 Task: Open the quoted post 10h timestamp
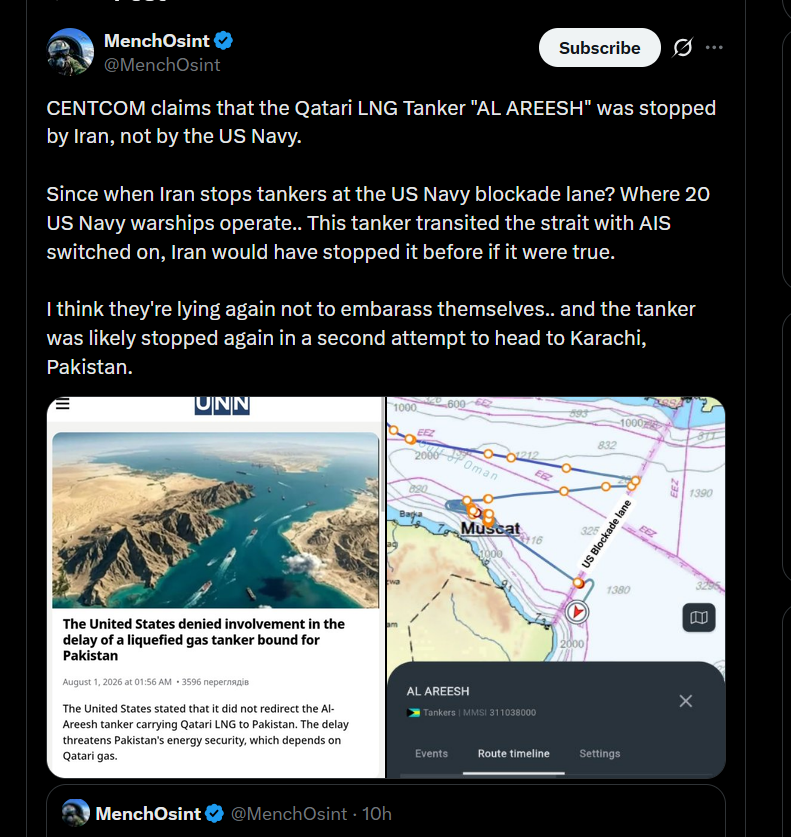[x=376, y=814]
